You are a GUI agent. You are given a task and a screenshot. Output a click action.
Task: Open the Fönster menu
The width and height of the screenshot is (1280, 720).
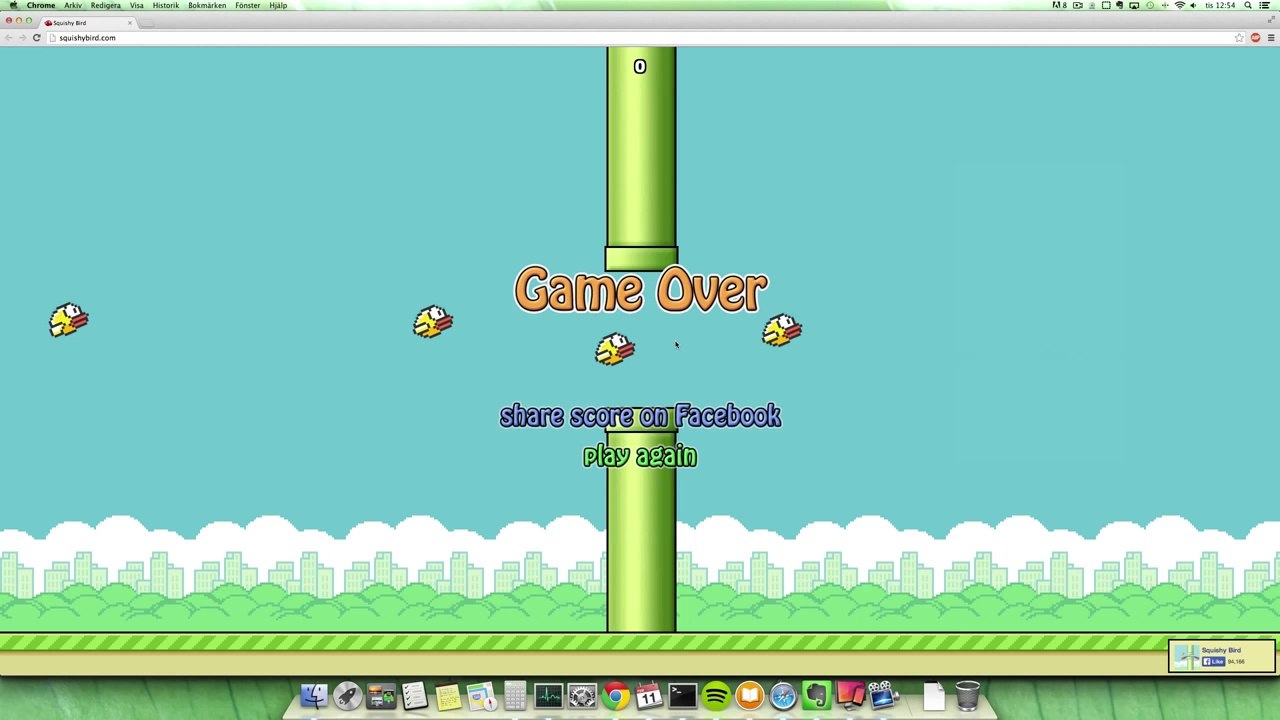click(x=248, y=5)
